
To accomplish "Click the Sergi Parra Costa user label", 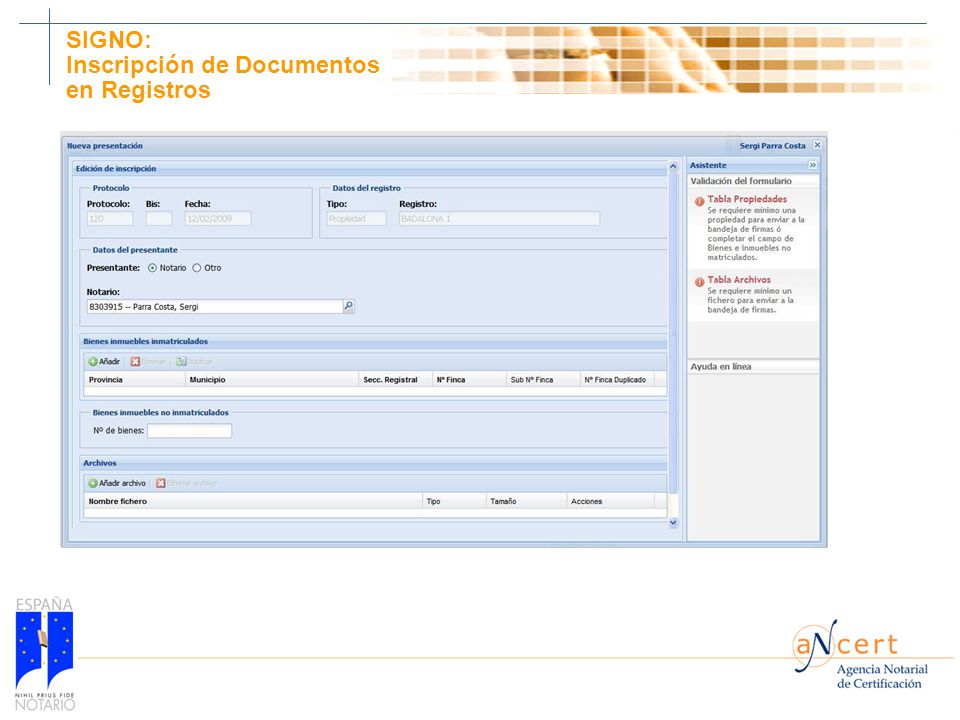I will (x=772, y=146).
